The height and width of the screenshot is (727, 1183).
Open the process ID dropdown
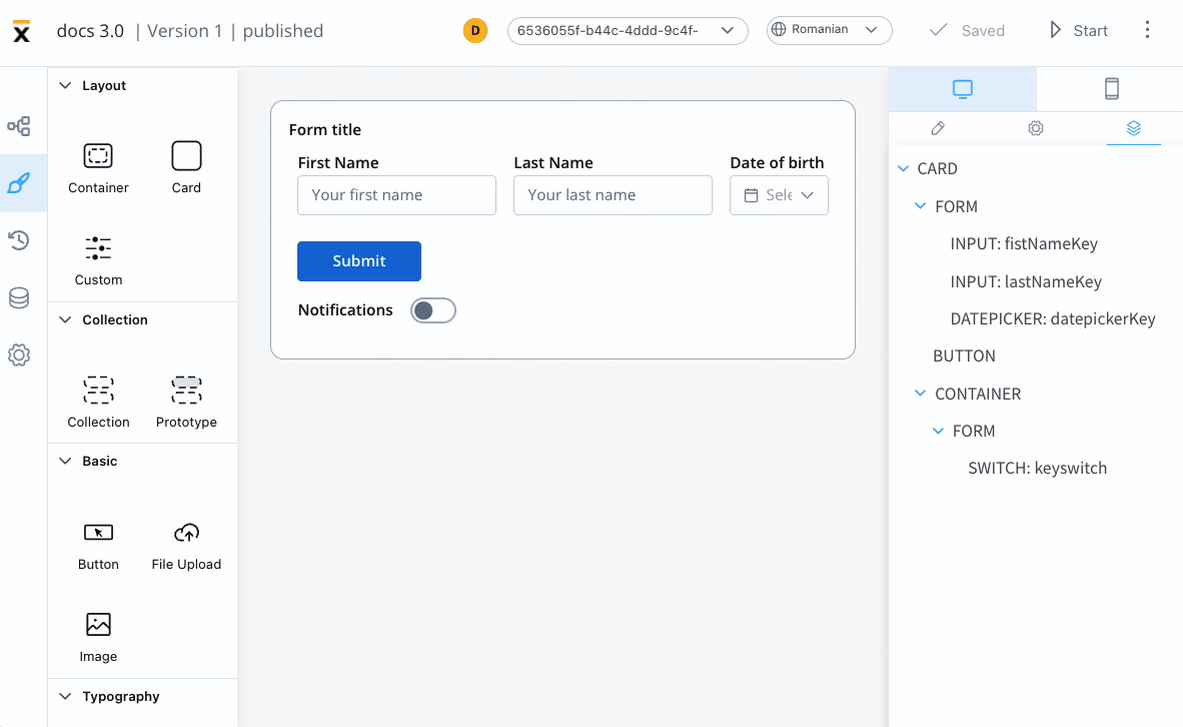[628, 31]
